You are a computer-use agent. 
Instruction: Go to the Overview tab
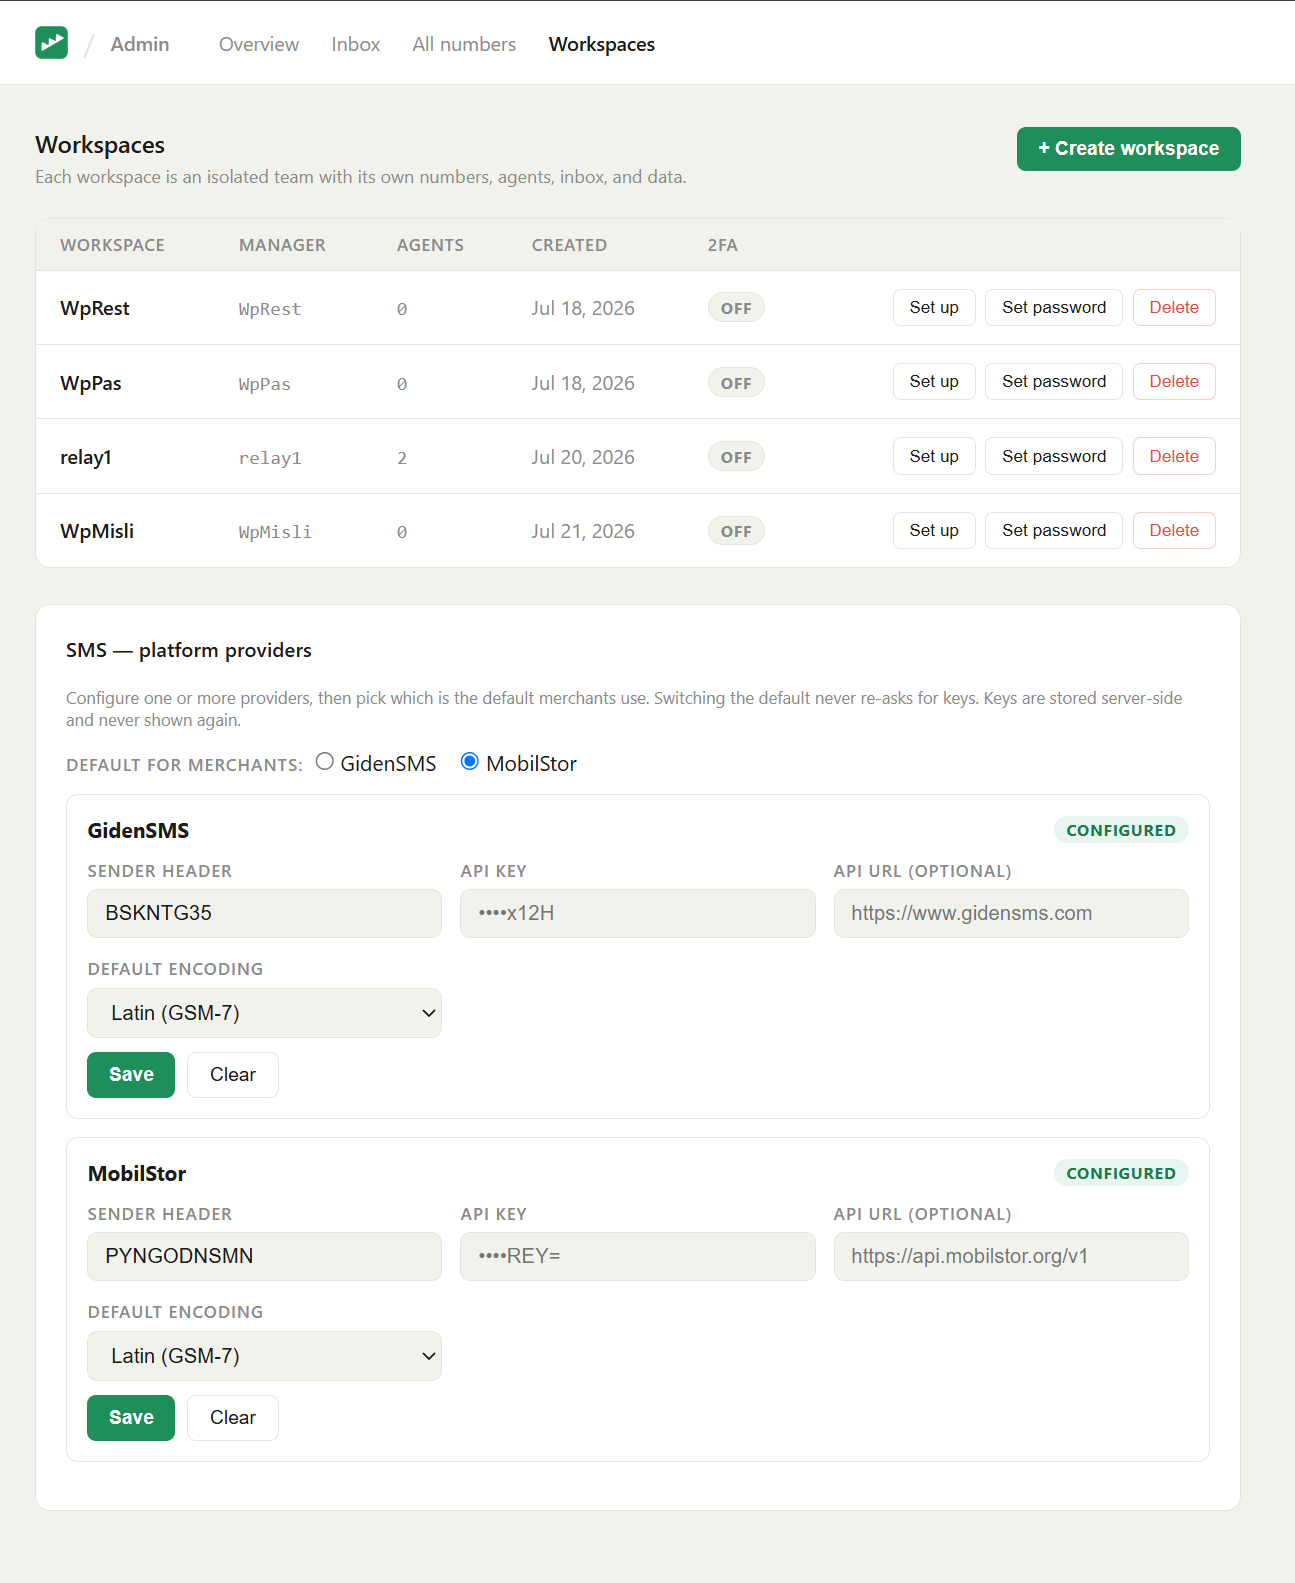(x=259, y=44)
